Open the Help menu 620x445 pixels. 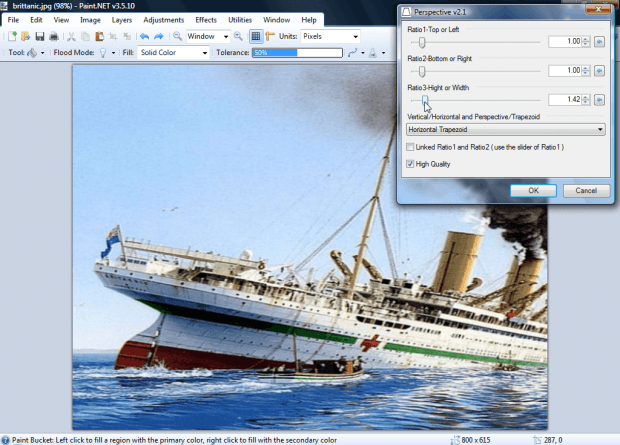click(309, 20)
